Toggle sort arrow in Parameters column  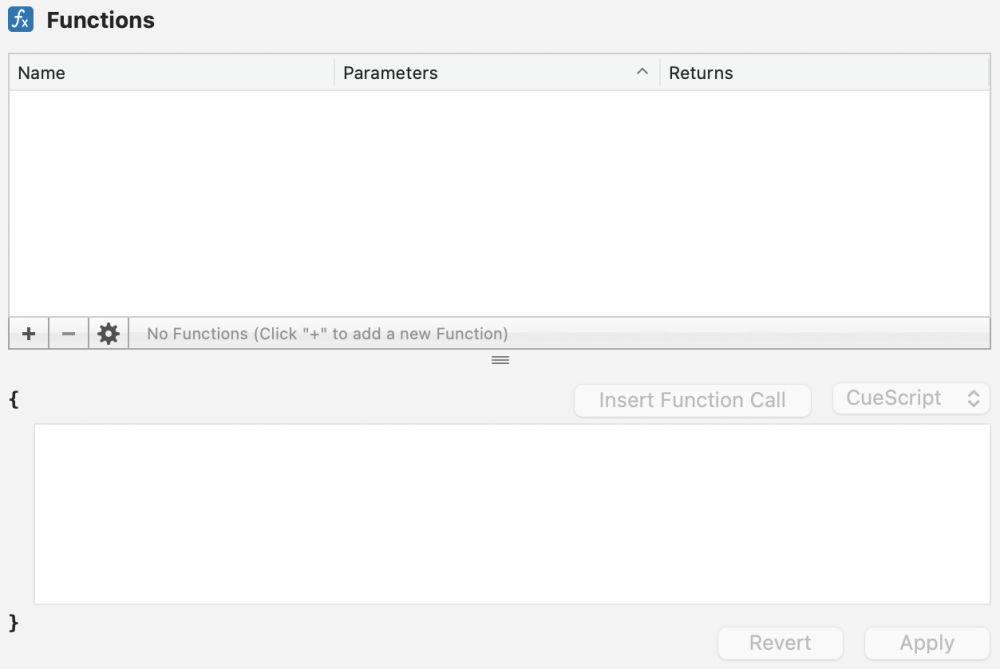tap(643, 72)
